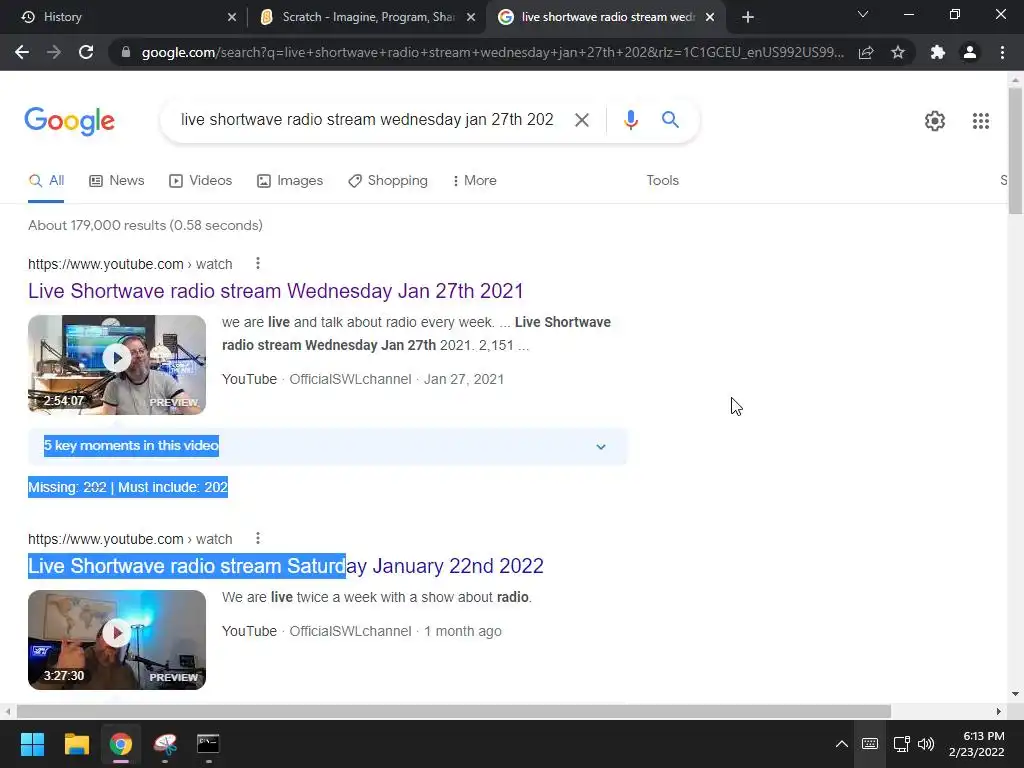Click the Google logo
Image resolution: width=1024 pixels, height=768 pixels.
(x=69, y=121)
